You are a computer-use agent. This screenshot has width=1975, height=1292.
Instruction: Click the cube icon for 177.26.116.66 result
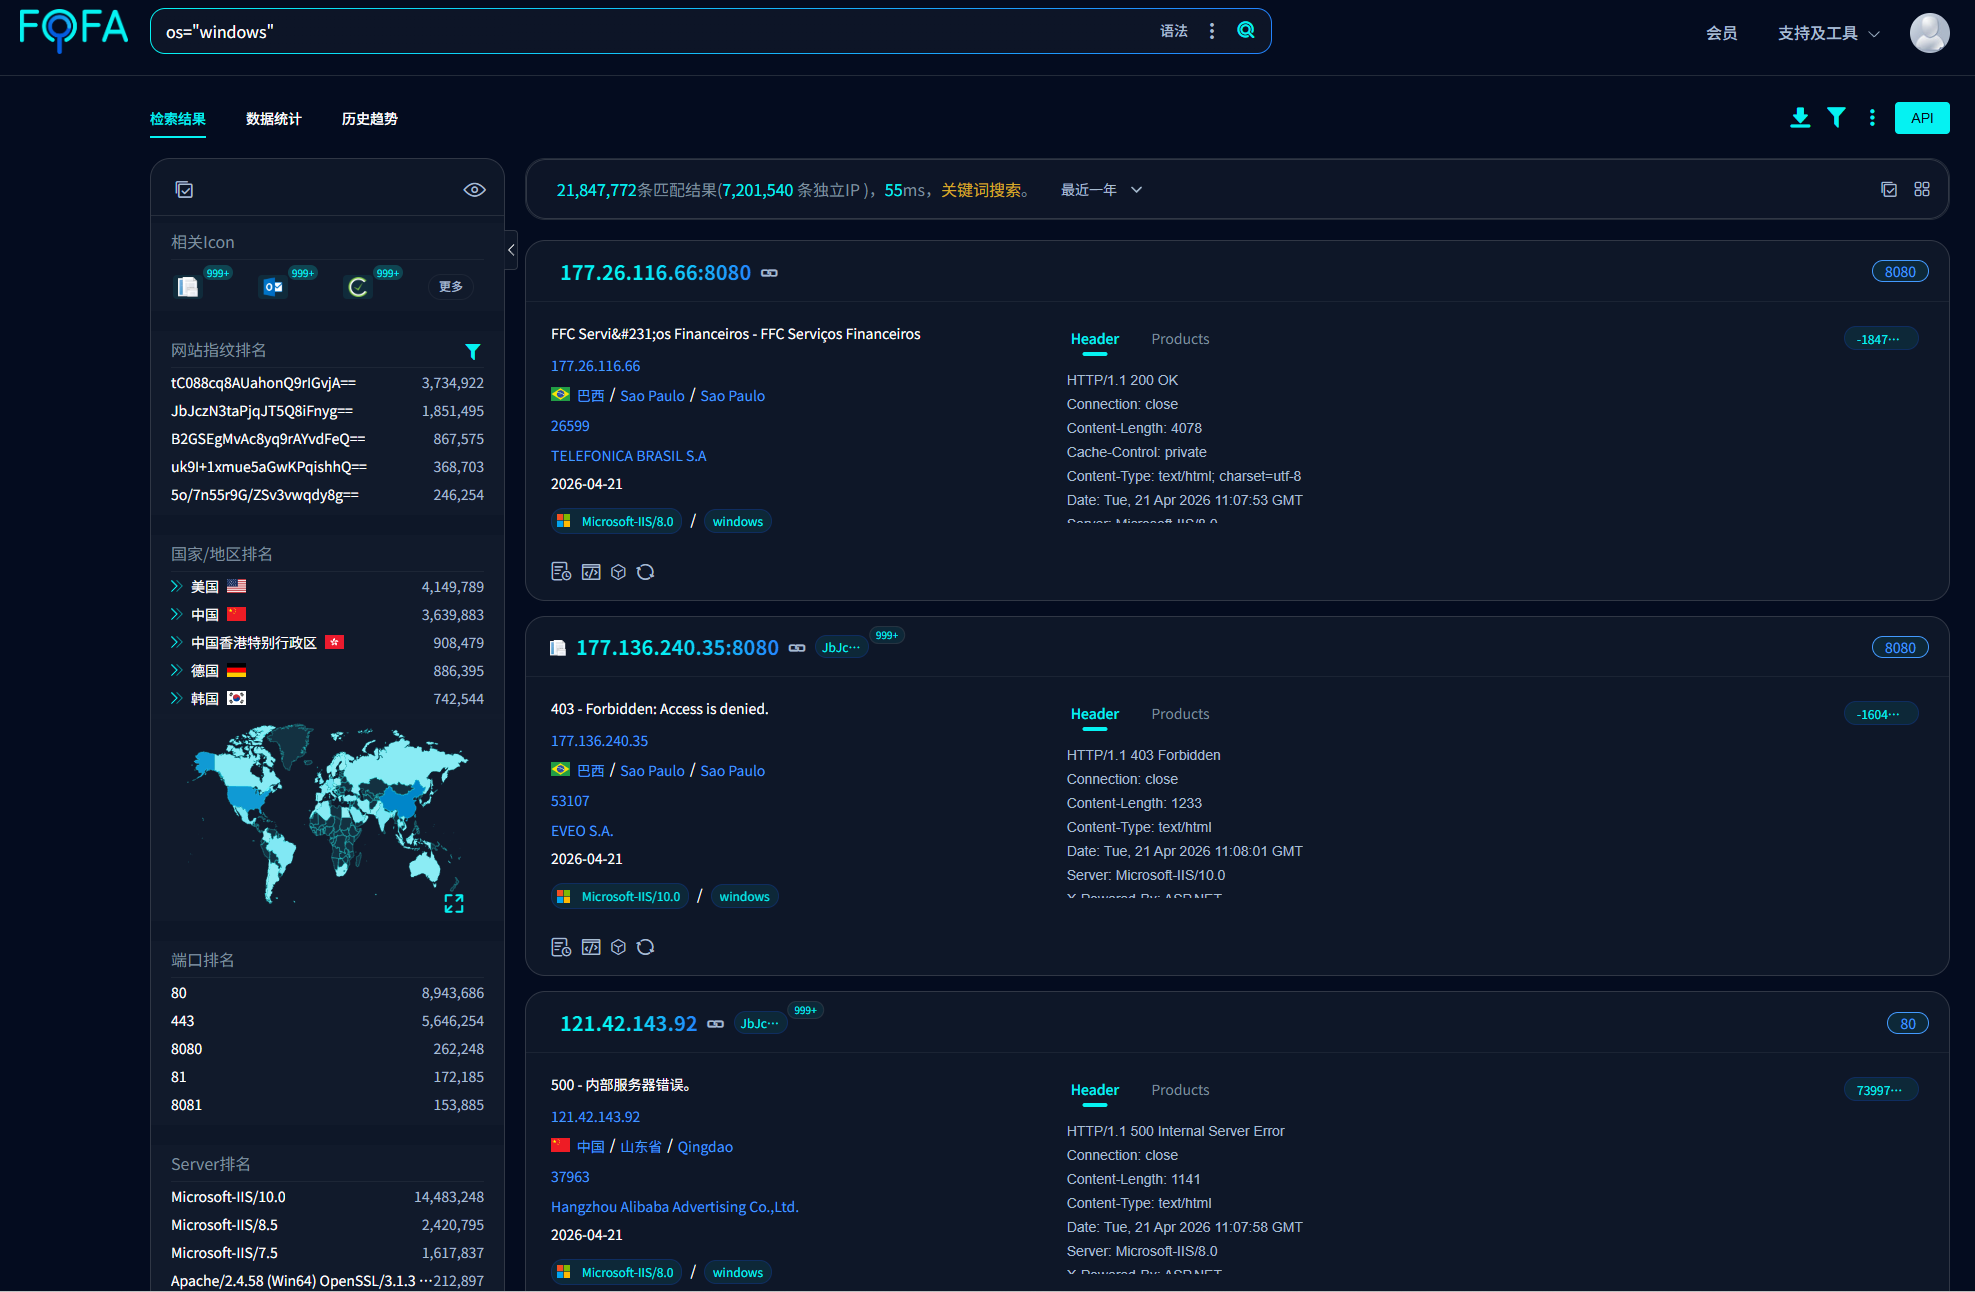(618, 572)
